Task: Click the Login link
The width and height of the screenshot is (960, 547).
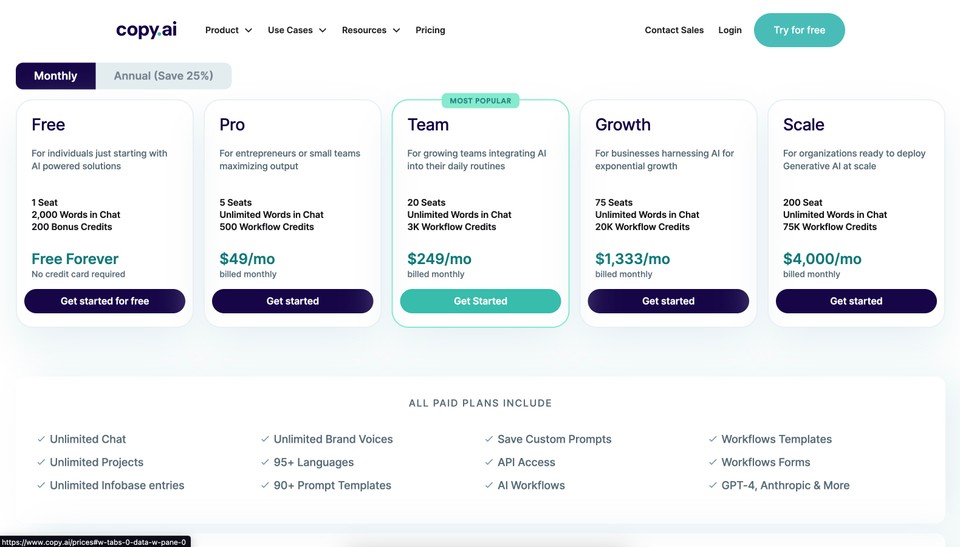Action: click(730, 30)
